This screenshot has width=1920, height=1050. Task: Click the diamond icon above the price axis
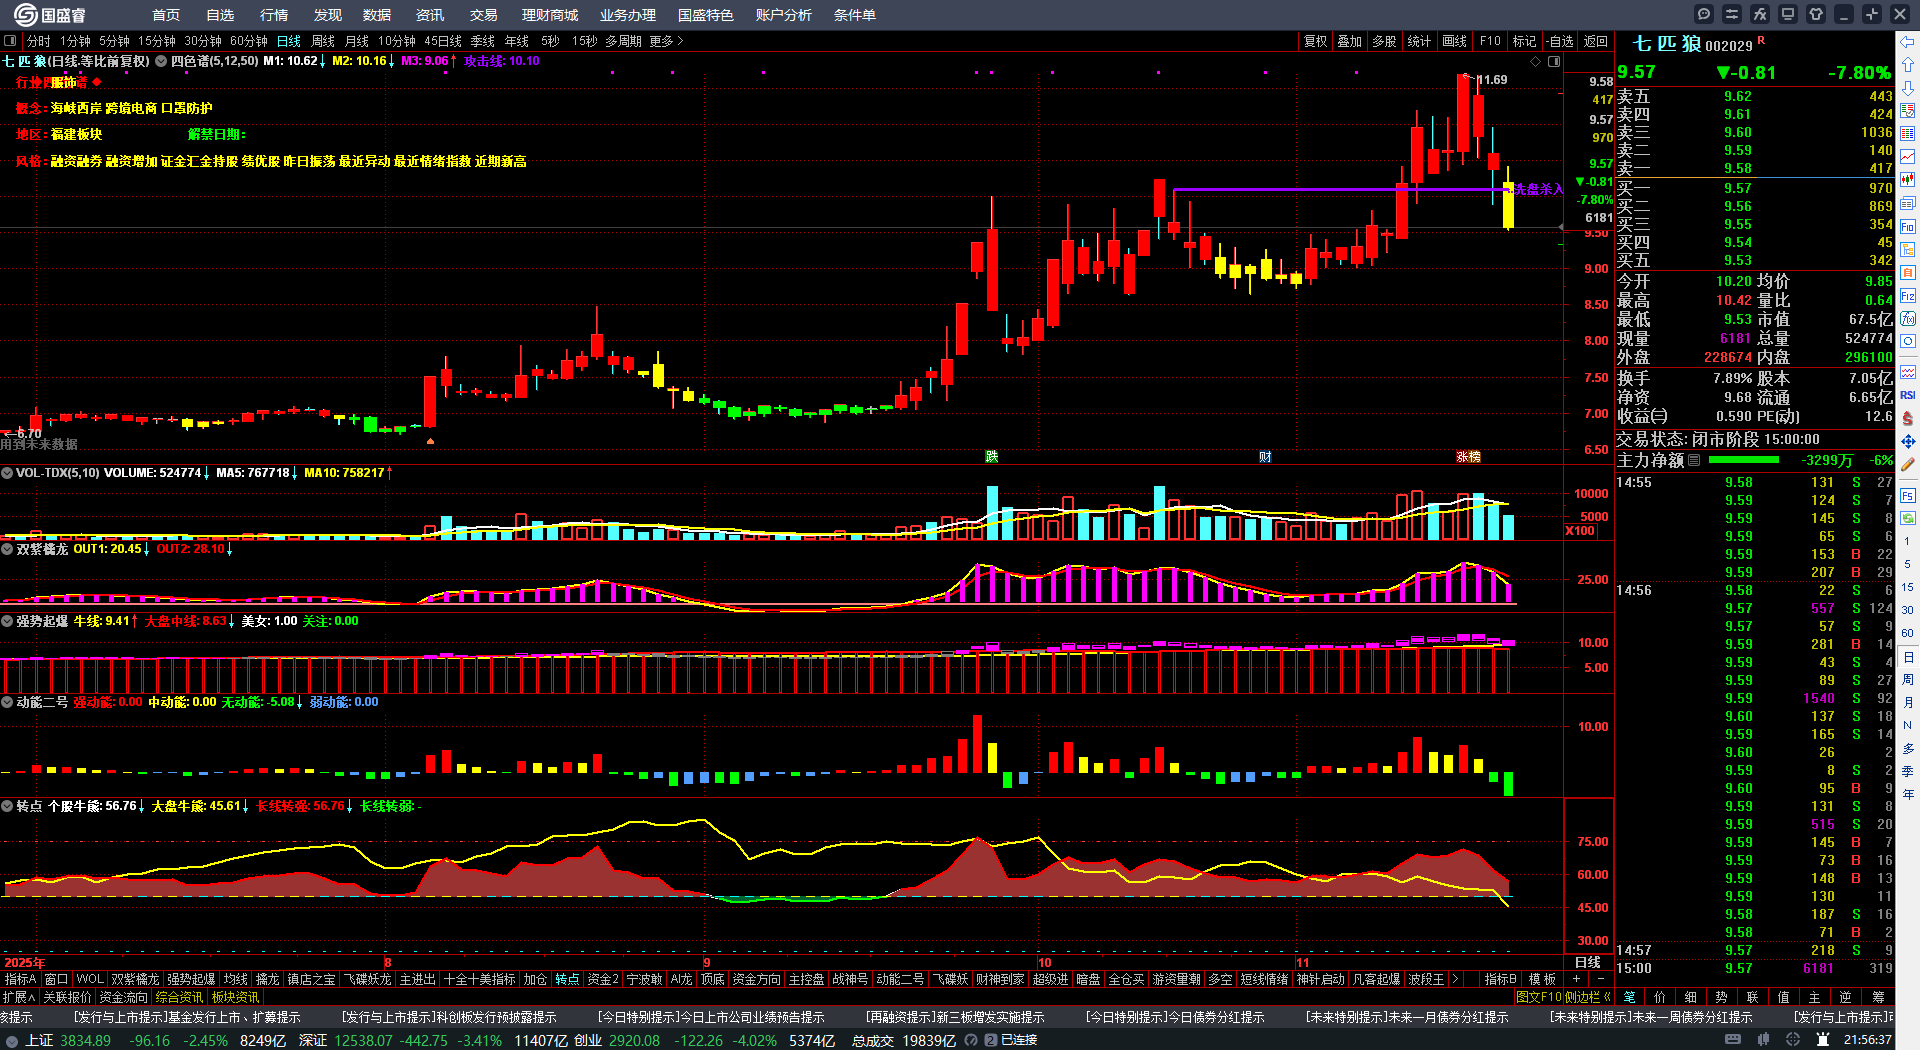pyautogui.click(x=1536, y=62)
